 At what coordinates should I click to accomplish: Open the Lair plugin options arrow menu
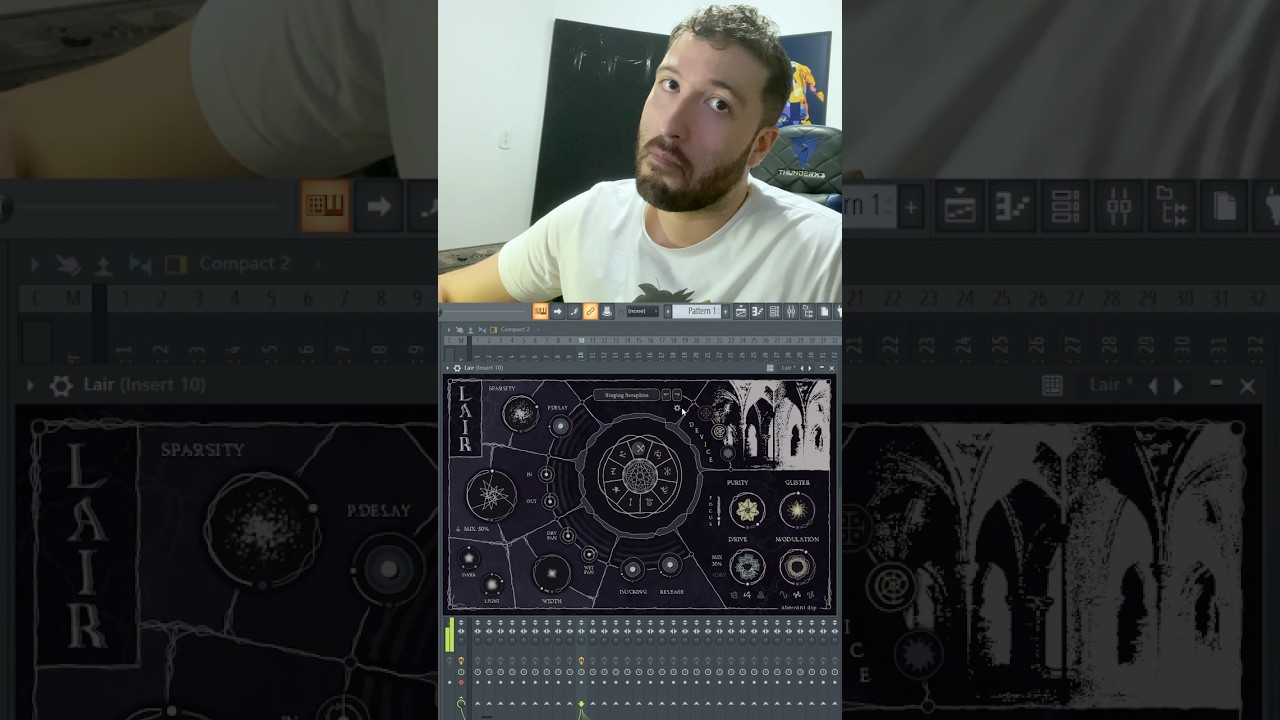pyautogui.click(x=448, y=368)
